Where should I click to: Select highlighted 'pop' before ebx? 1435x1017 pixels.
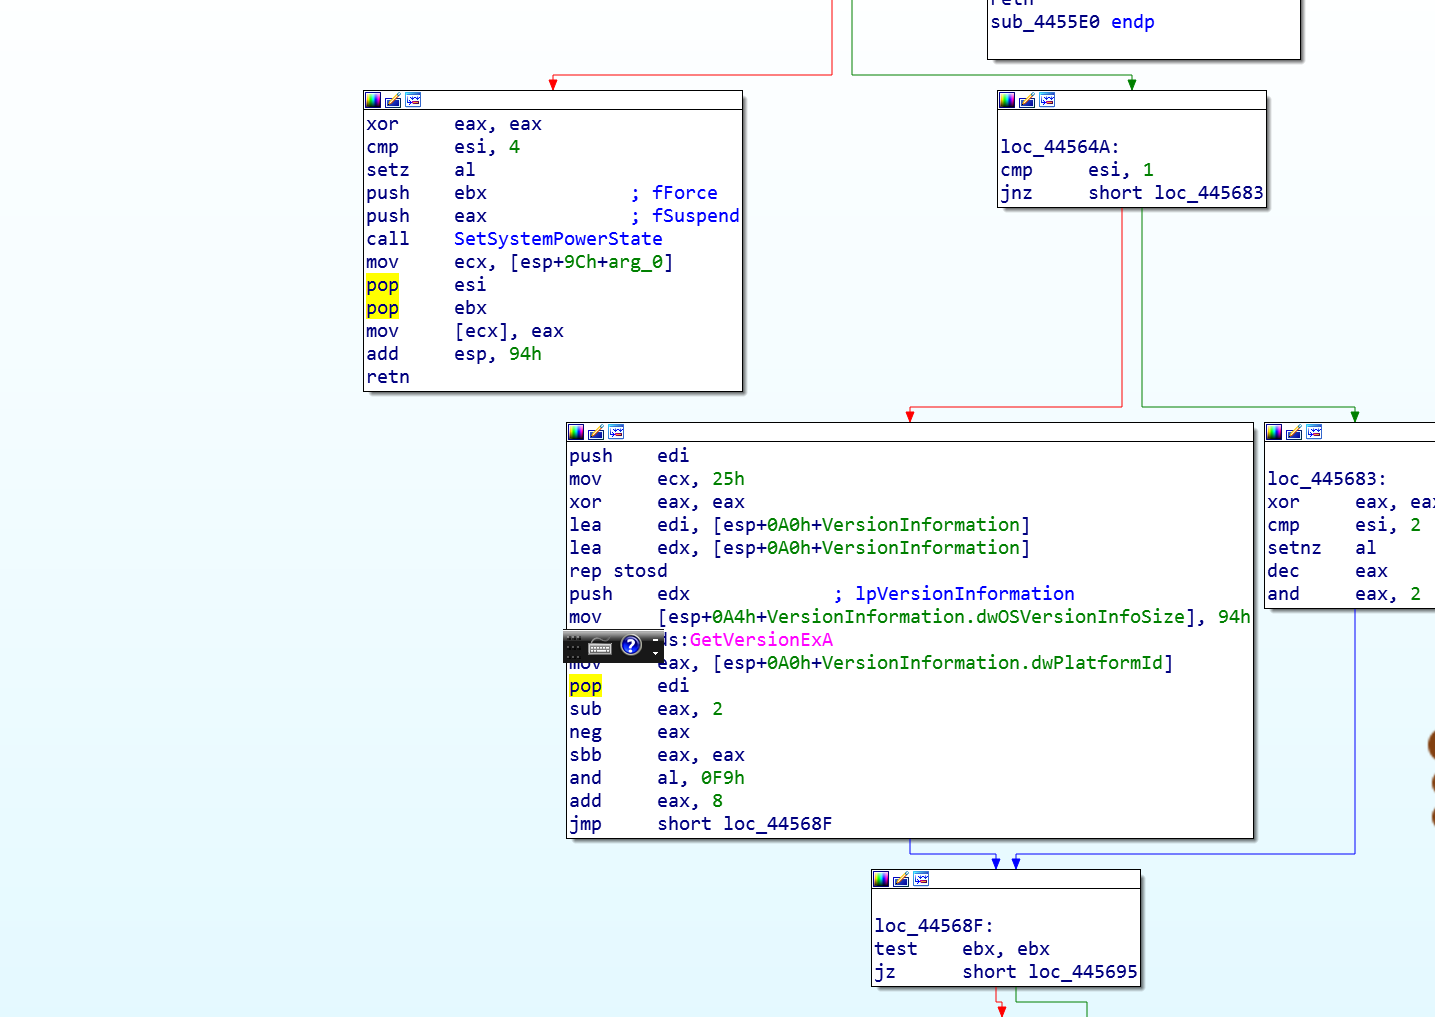pos(382,308)
